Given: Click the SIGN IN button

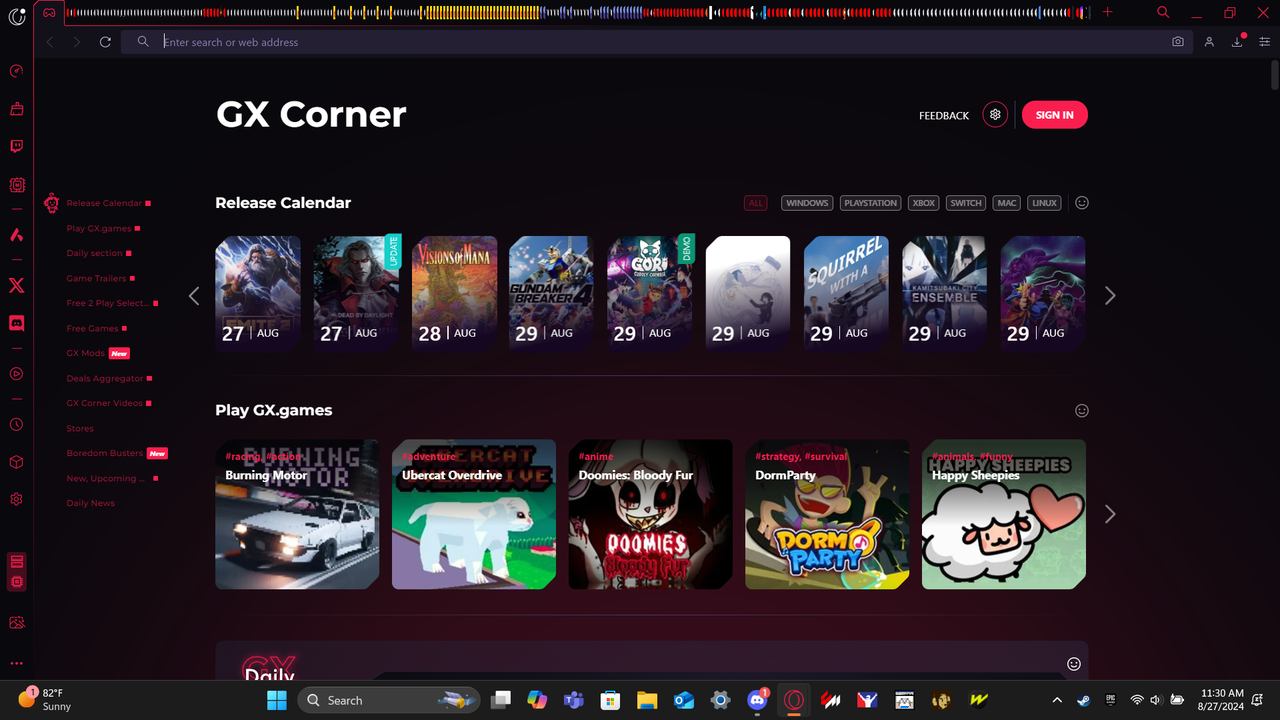Looking at the screenshot, I should point(1055,115).
